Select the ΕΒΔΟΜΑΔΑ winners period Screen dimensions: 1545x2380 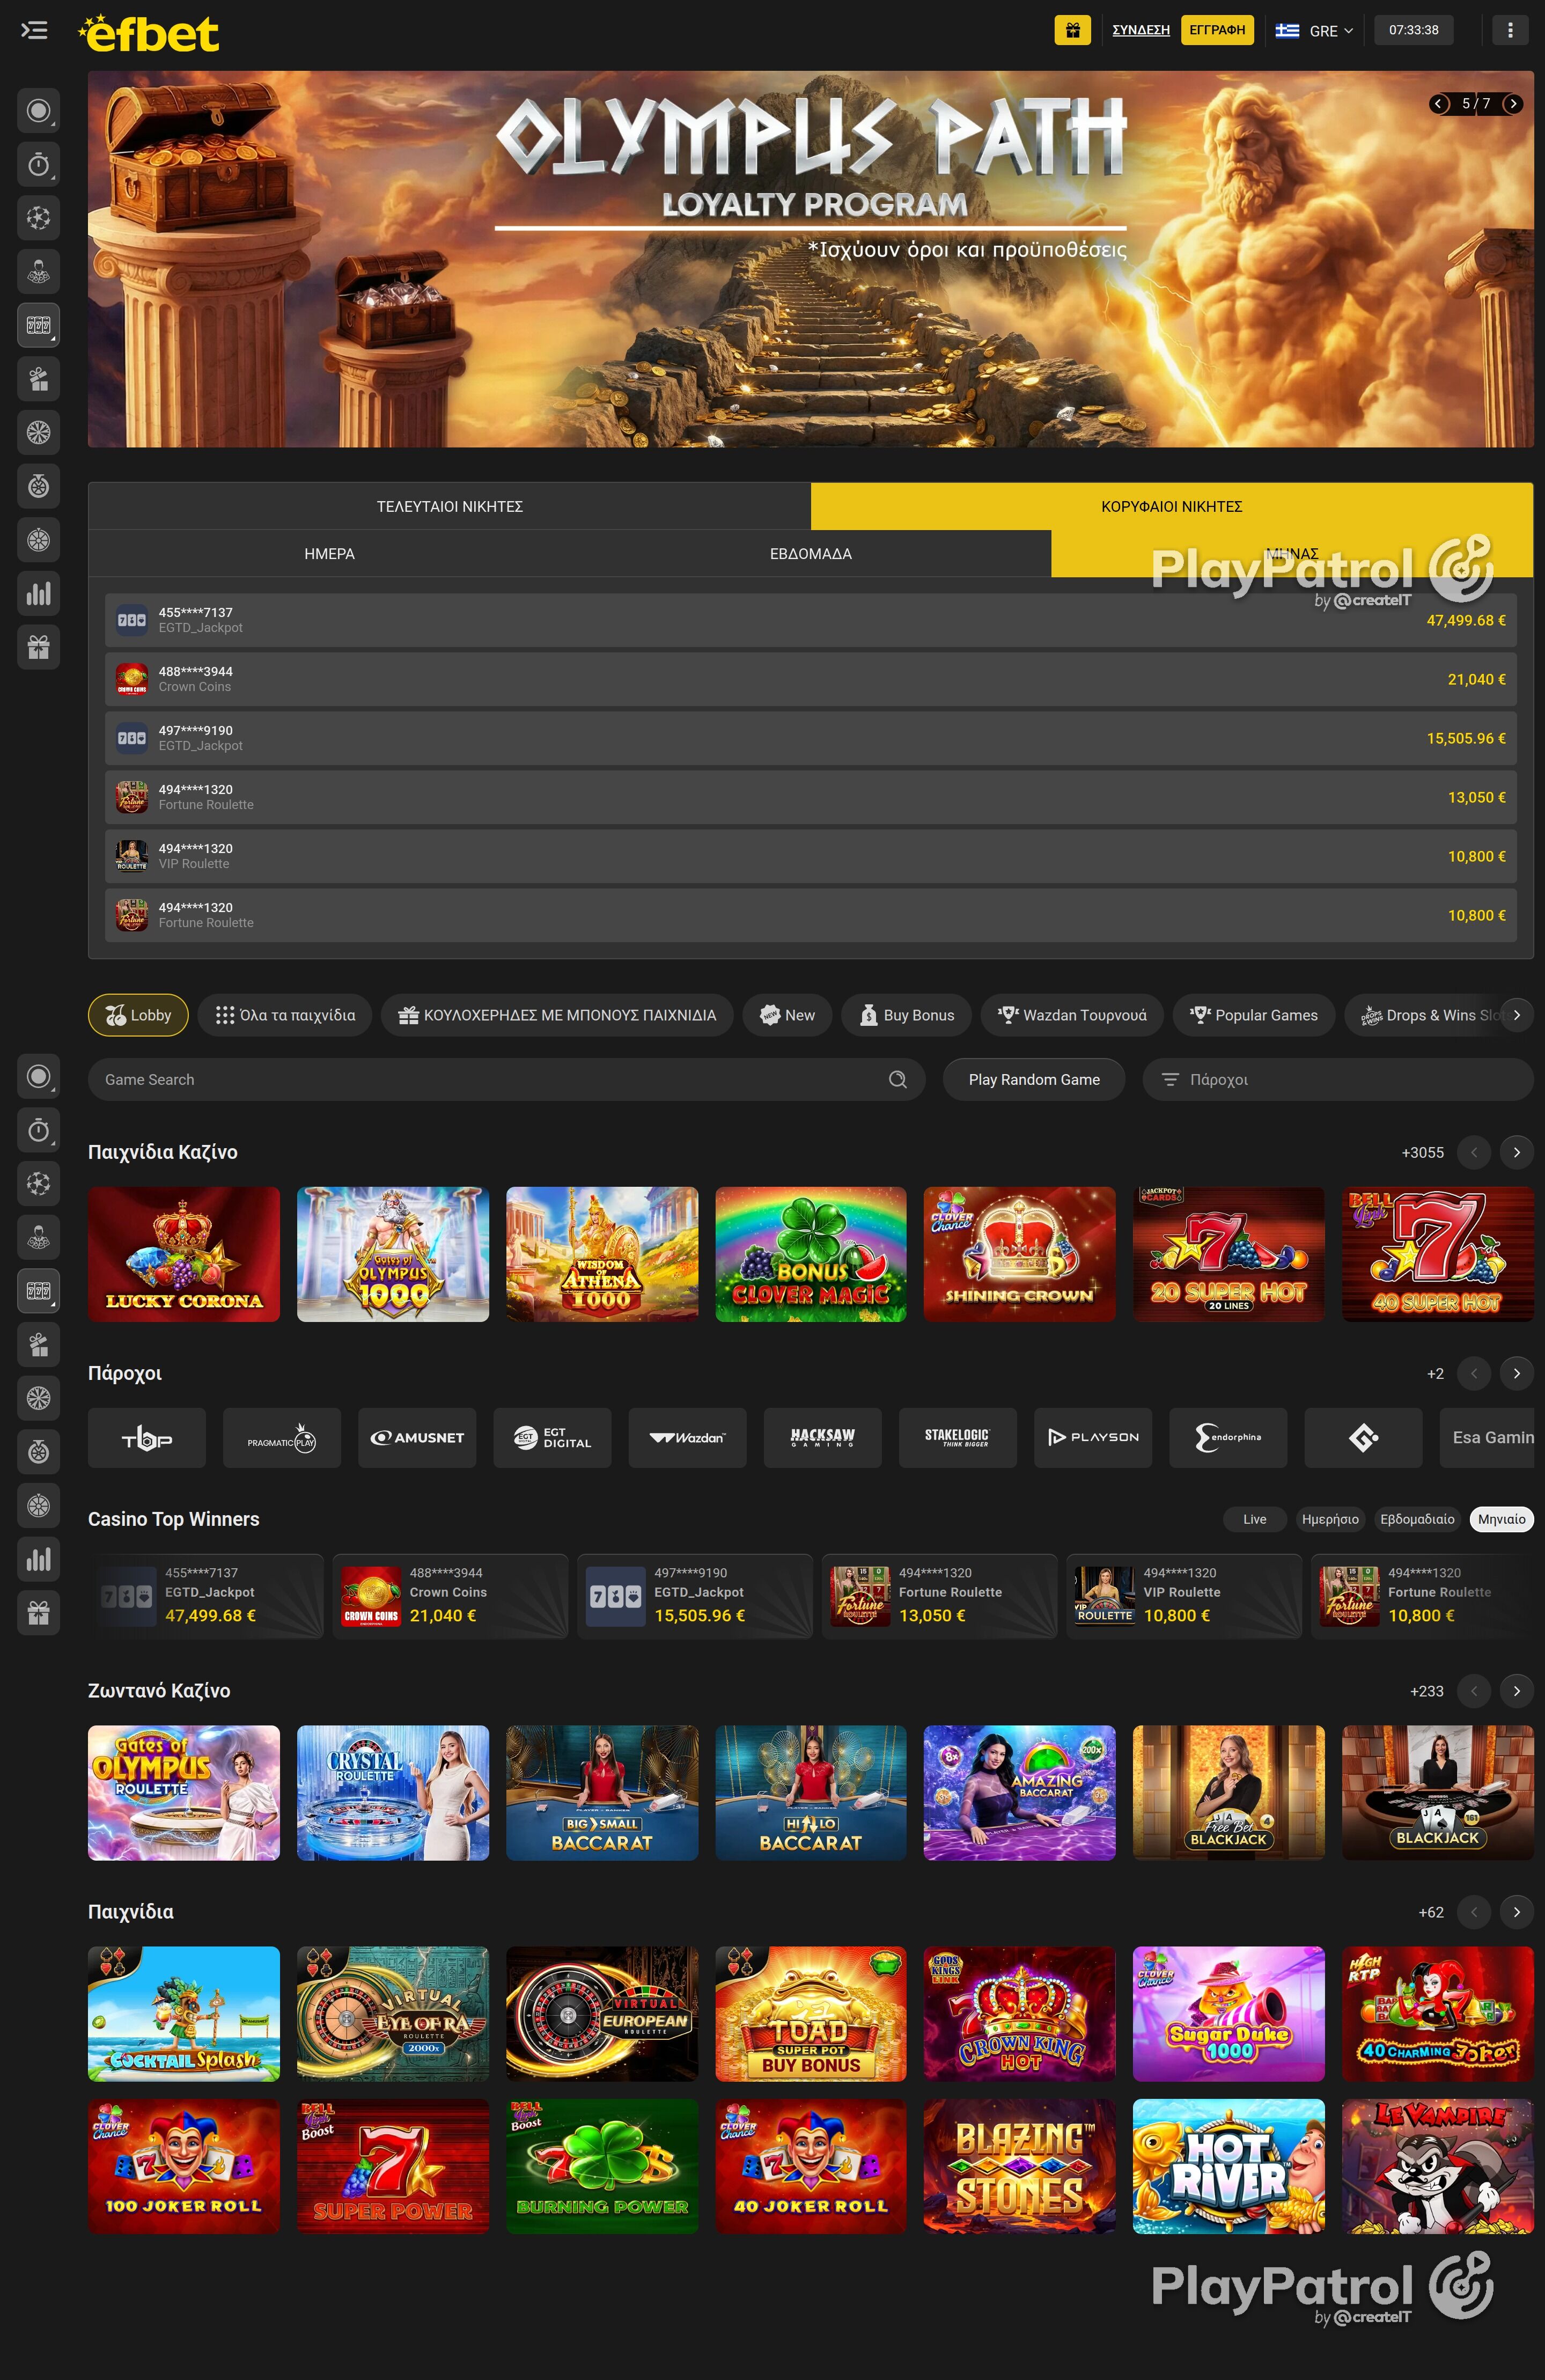810,553
